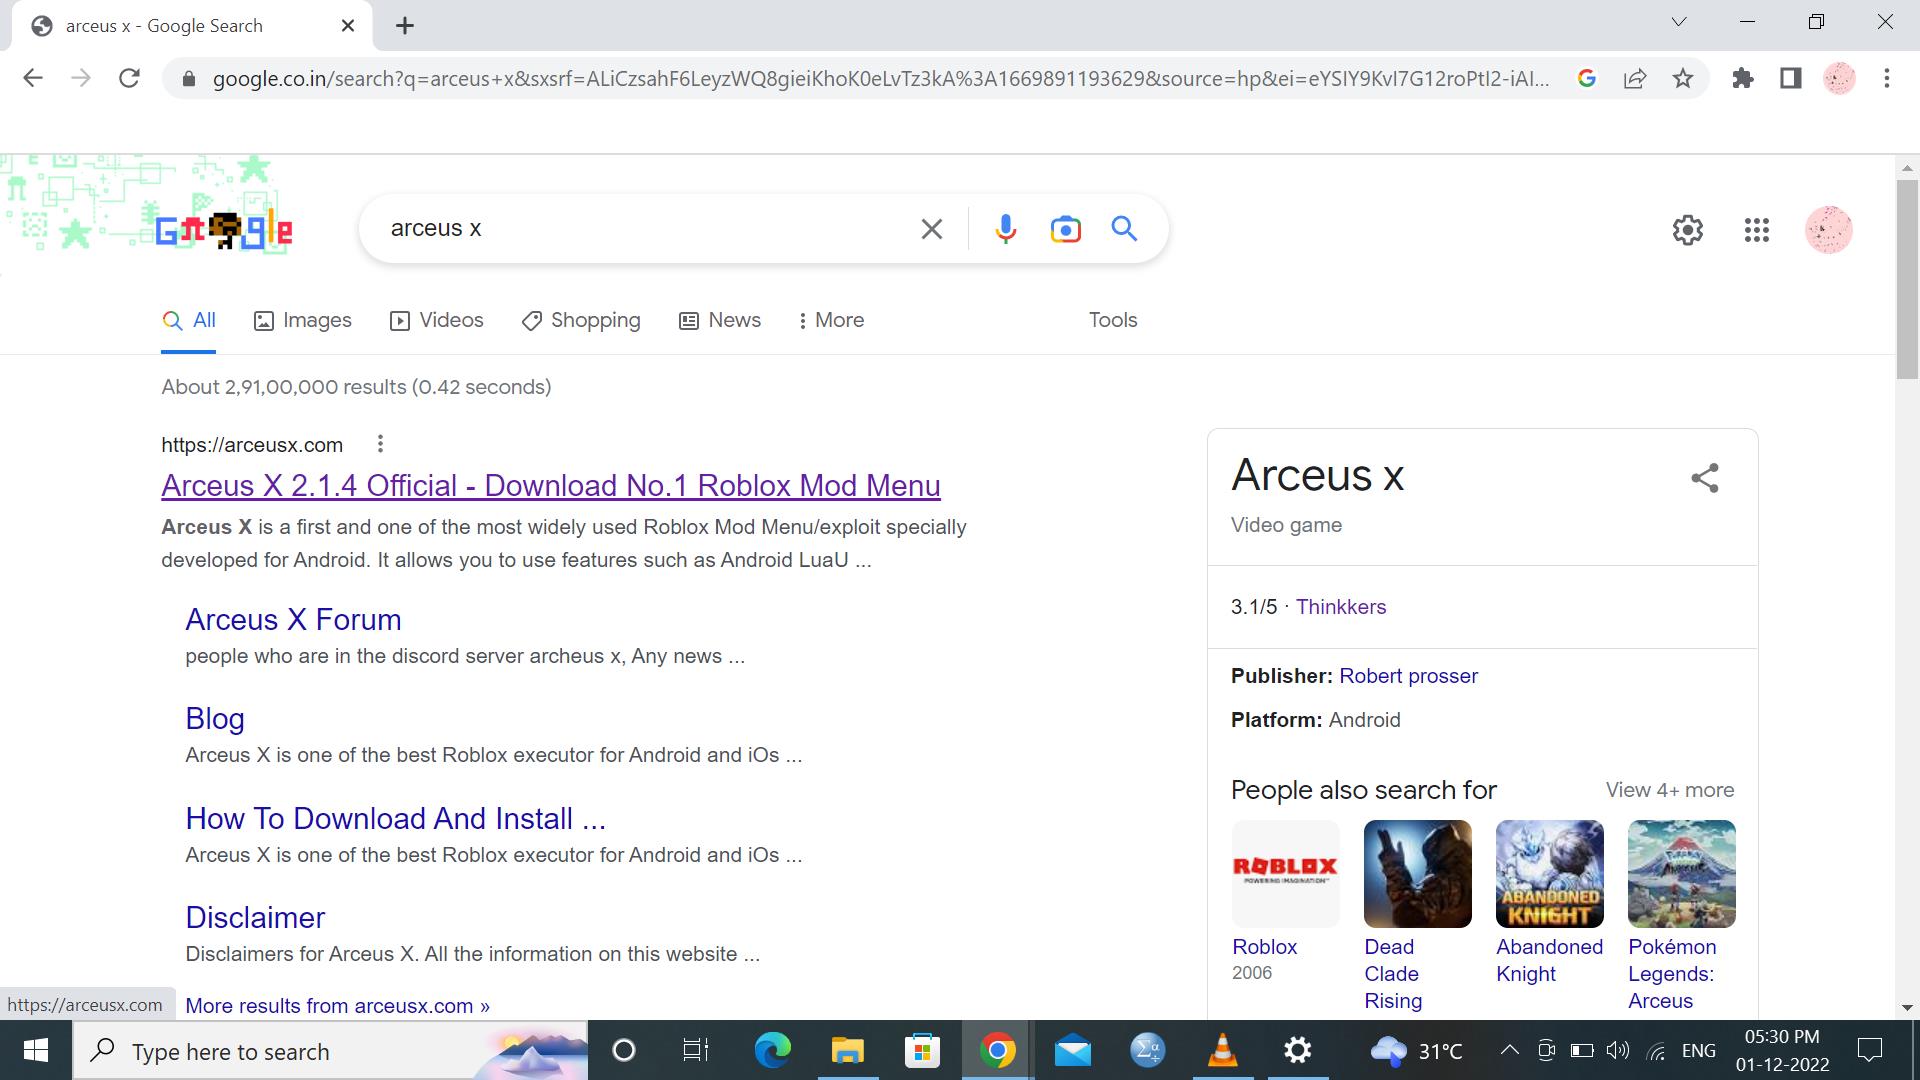Screen dimensions: 1920x1080
Task: Open Cortana circle icon in taskbar
Action: coord(624,1051)
